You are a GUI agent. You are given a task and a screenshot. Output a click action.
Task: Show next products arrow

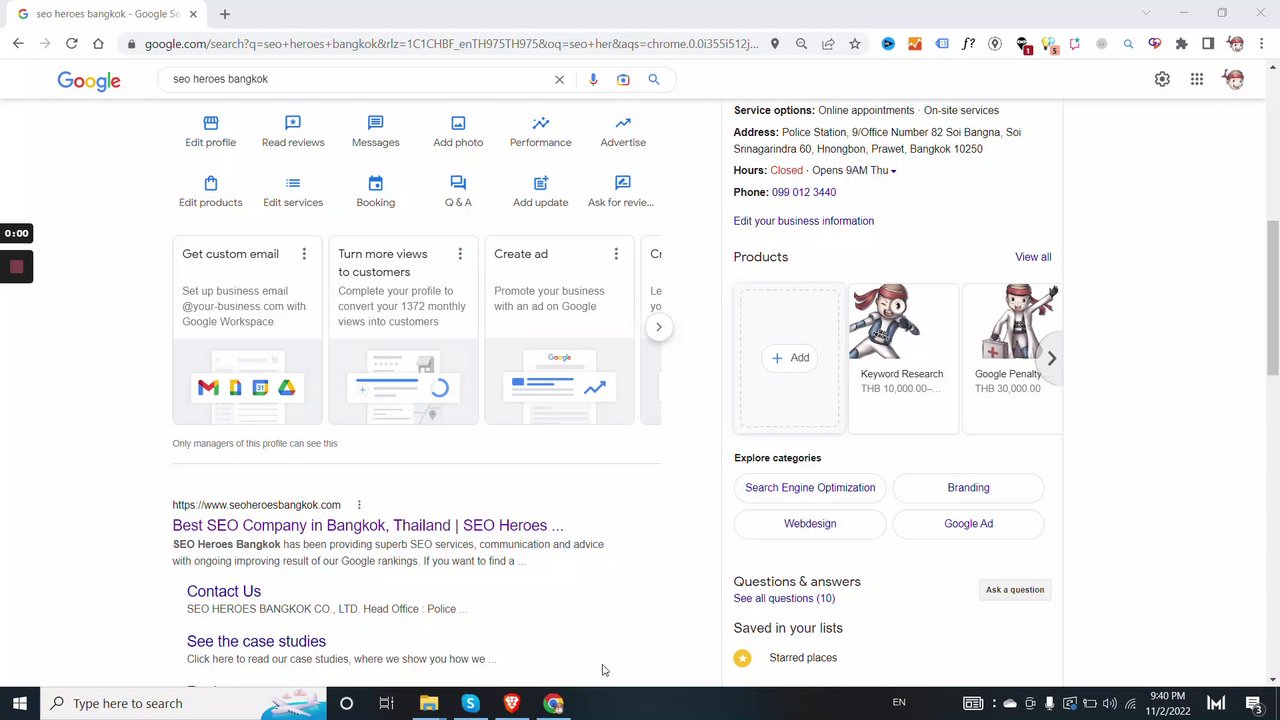click(1051, 358)
